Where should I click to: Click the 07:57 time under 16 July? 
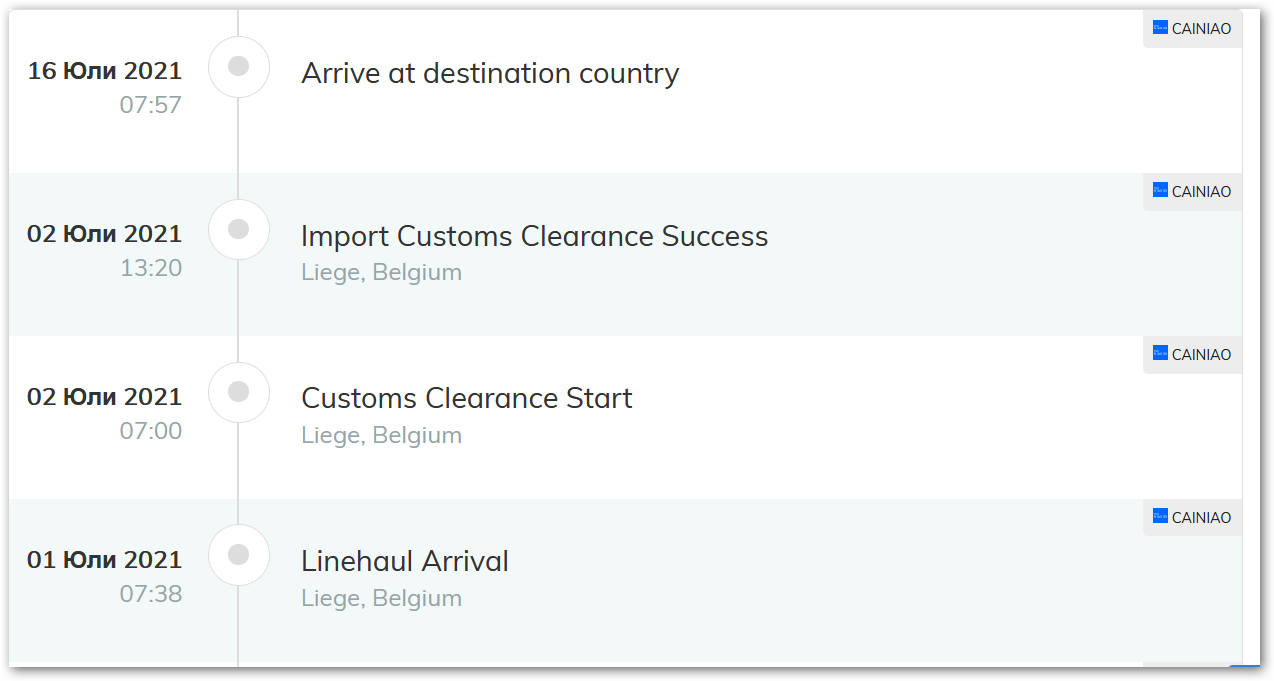pyautogui.click(x=151, y=105)
